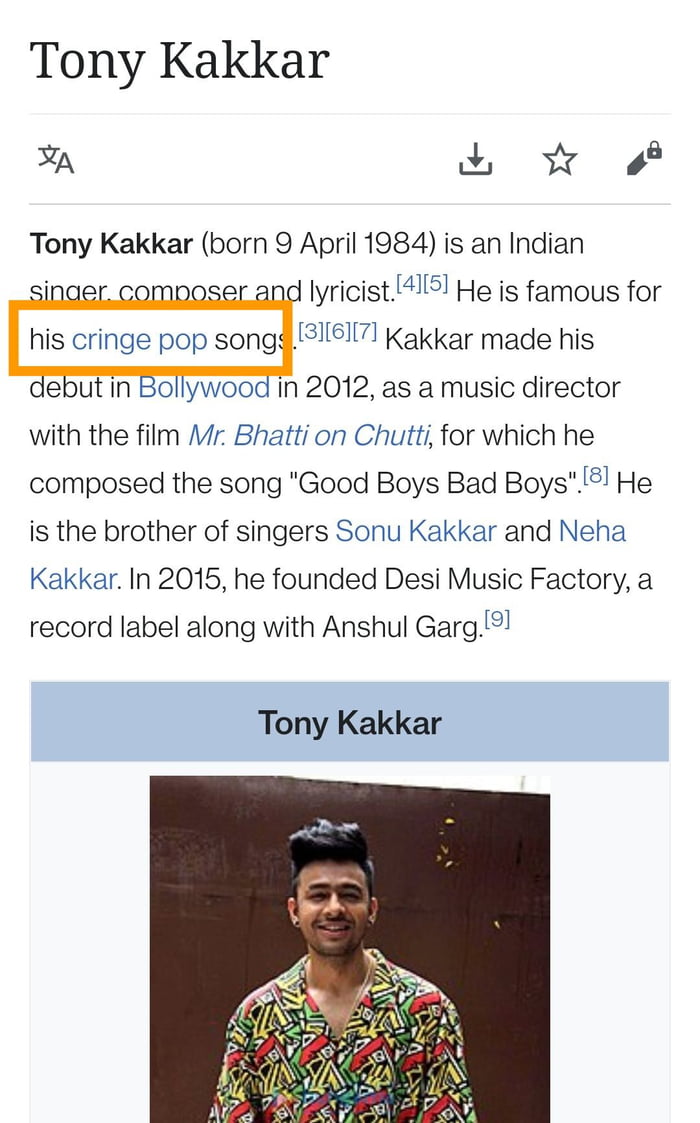The image size is (700, 1123).
Task: Tap the download page icon
Action: [475, 159]
